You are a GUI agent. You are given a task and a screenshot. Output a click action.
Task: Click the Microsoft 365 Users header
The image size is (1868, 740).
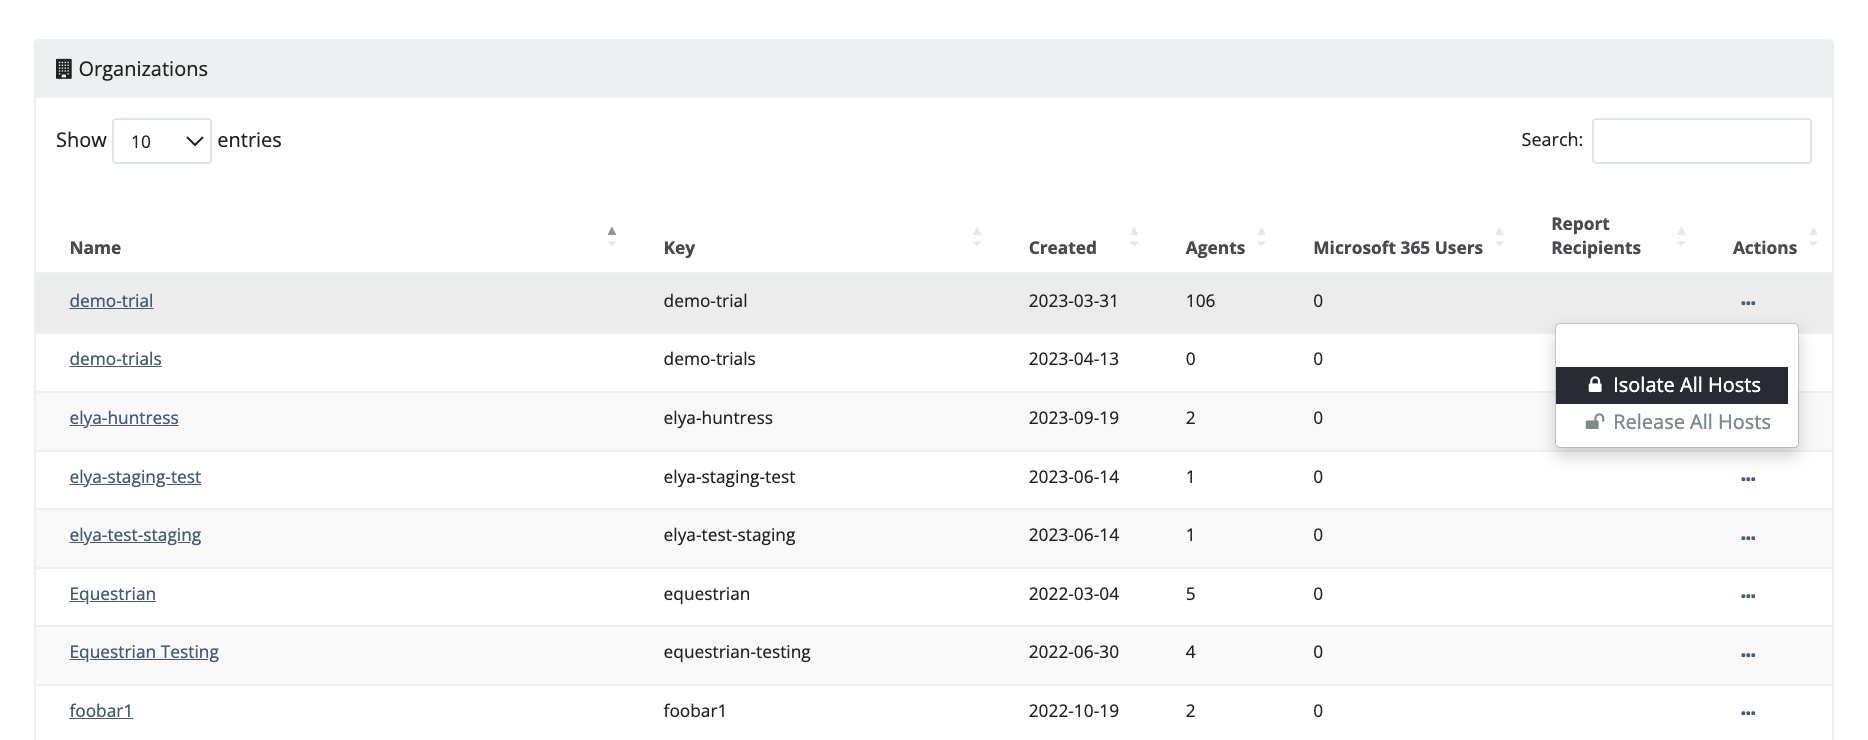pos(1397,248)
